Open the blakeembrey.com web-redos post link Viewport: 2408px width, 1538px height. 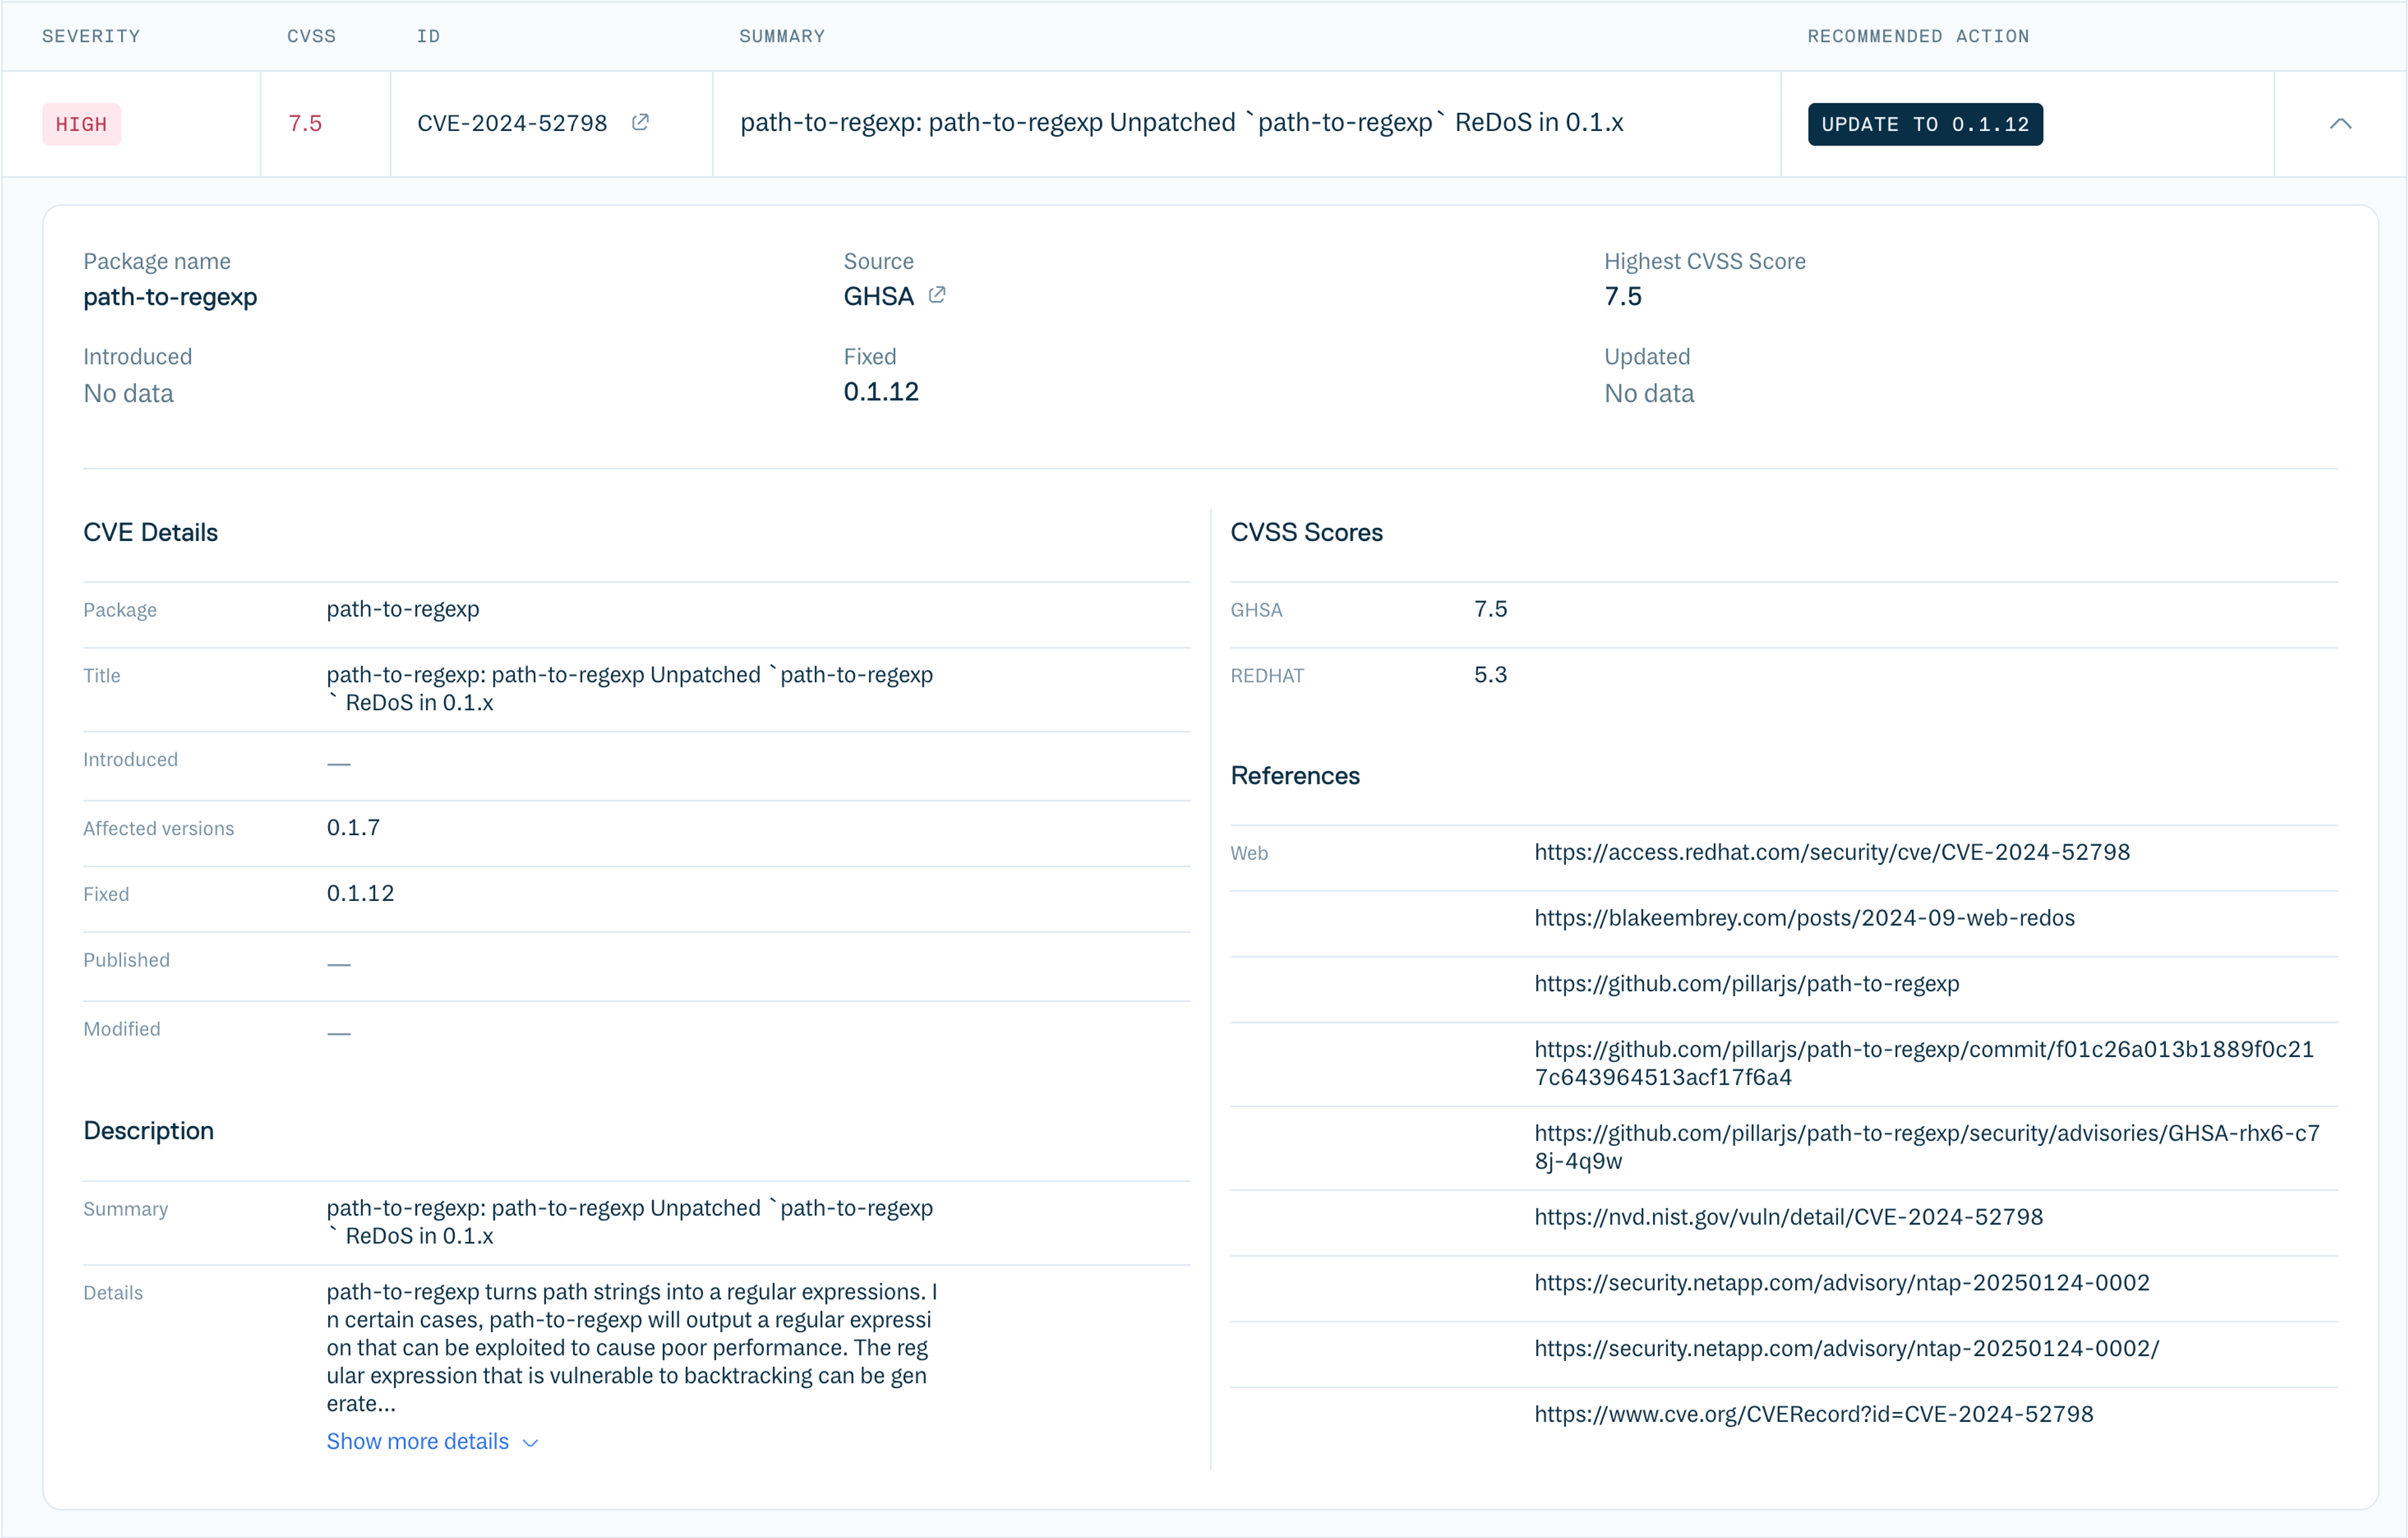pyautogui.click(x=1804, y=918)
